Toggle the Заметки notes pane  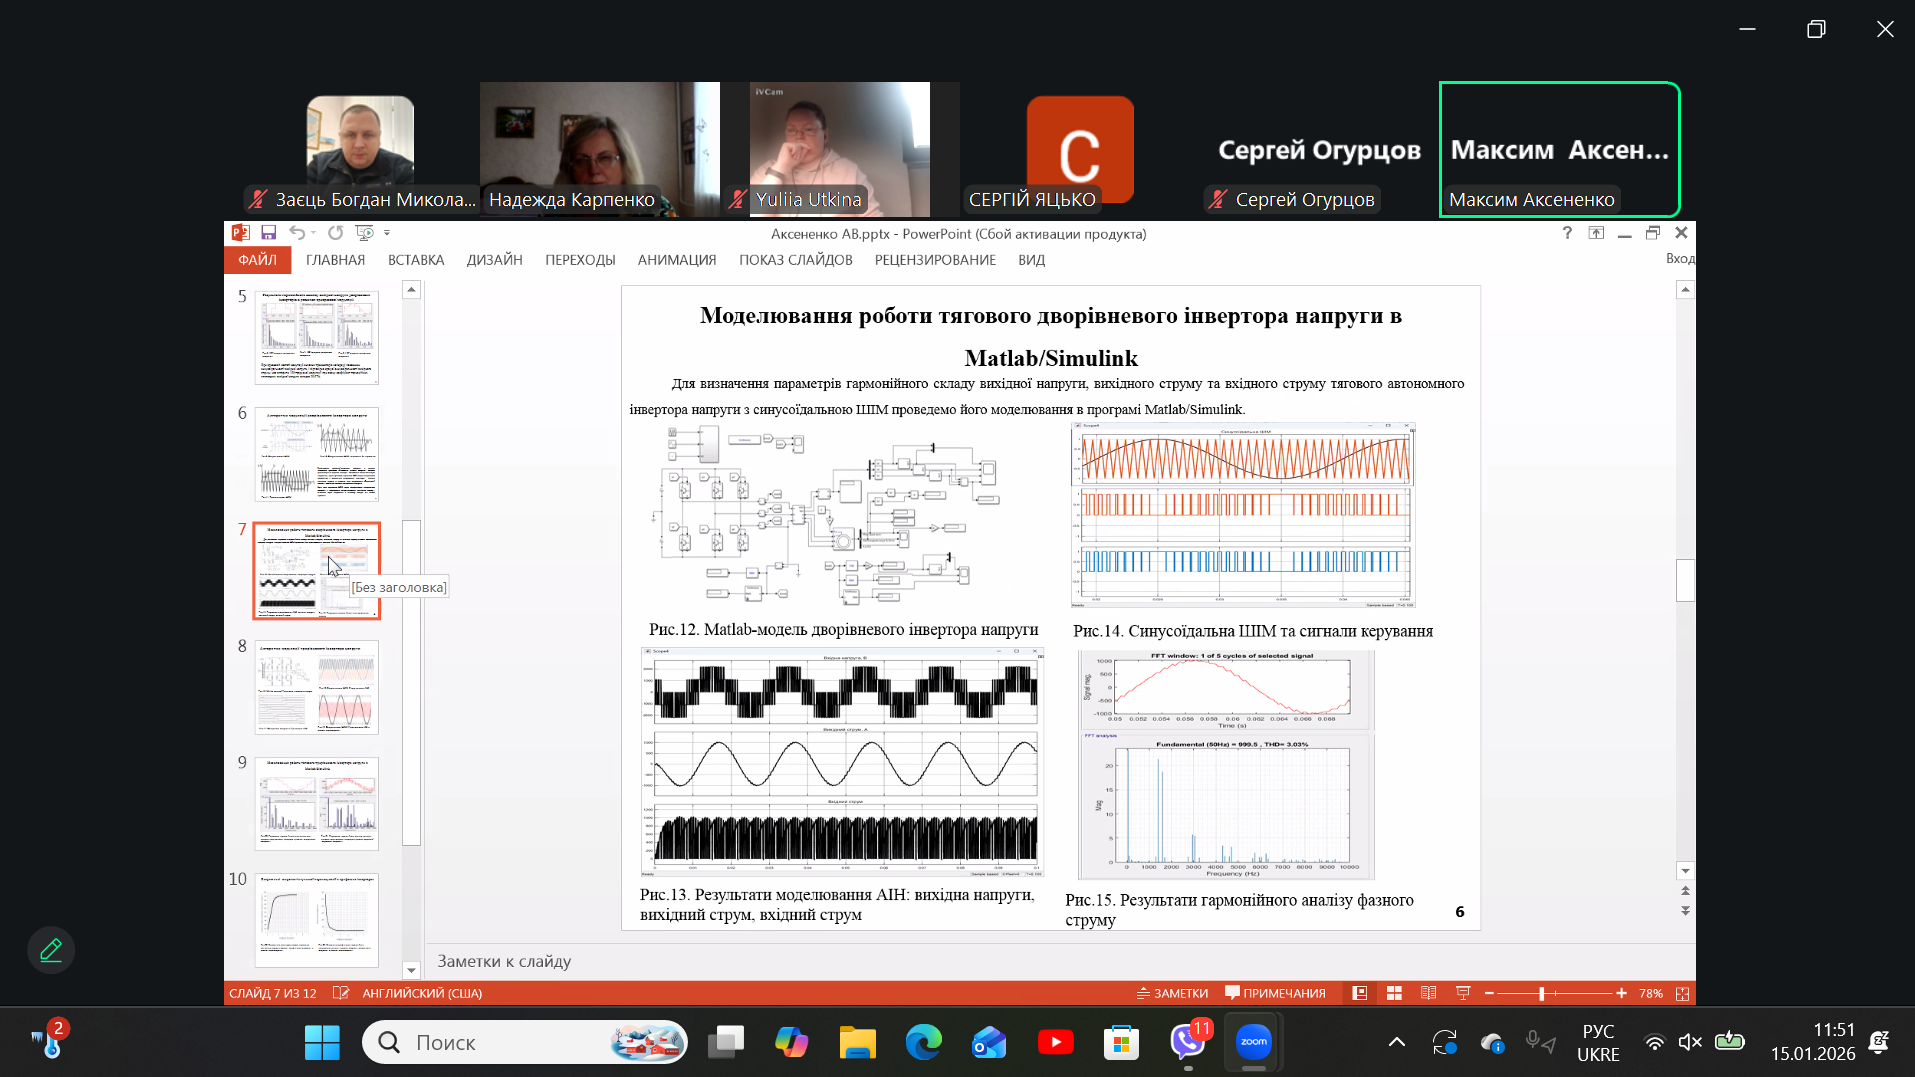coord(1172,993)
